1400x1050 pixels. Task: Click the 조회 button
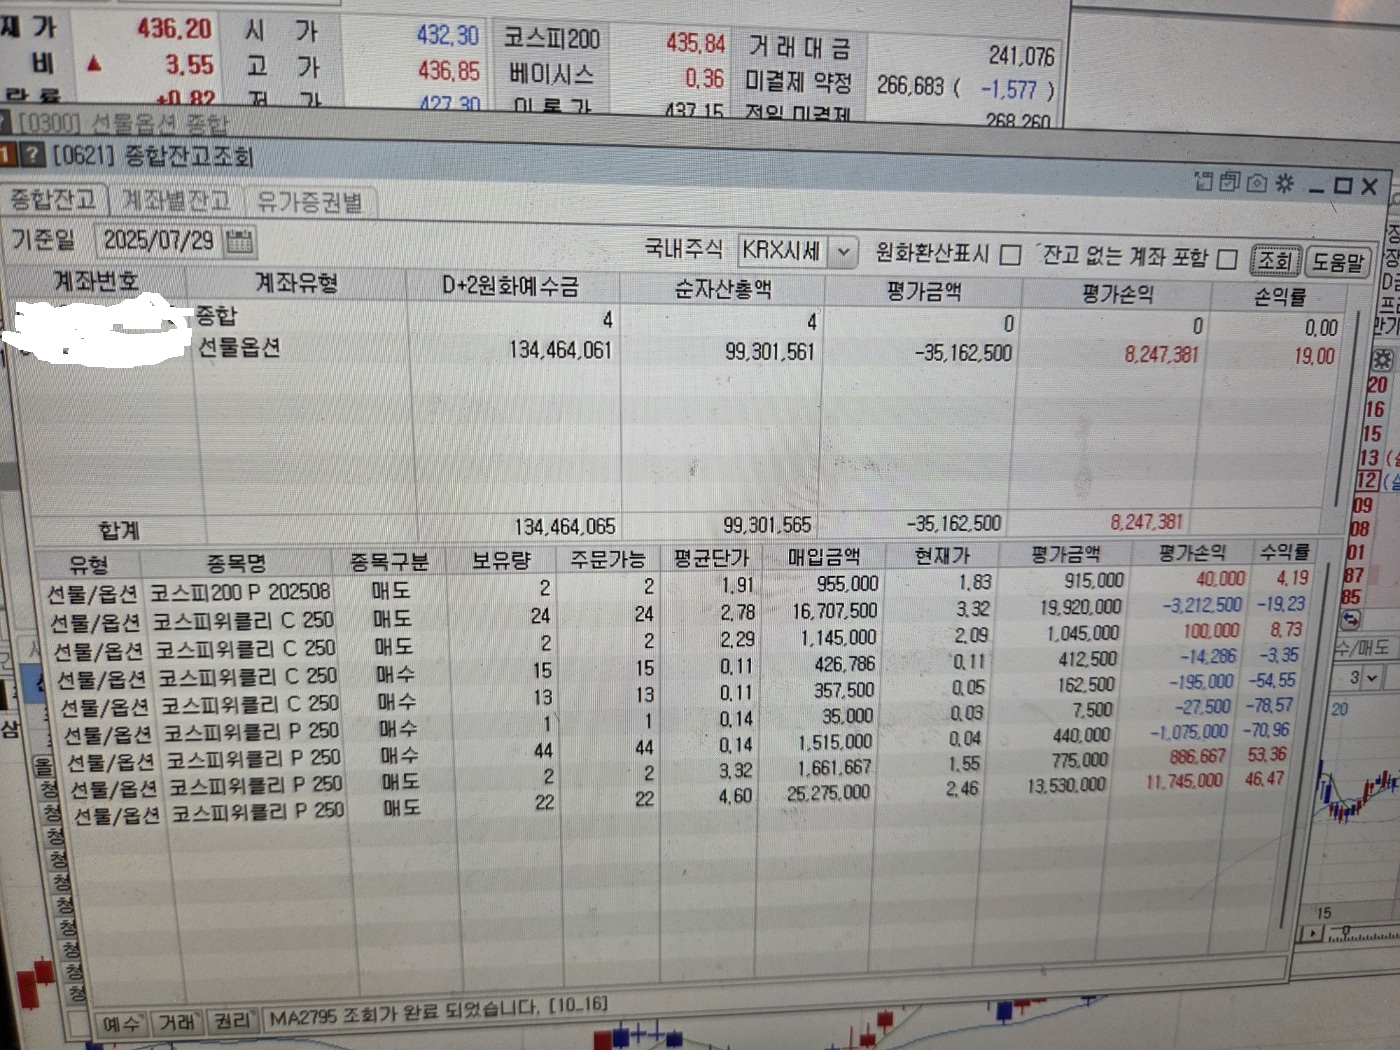tap(1275, 261)
